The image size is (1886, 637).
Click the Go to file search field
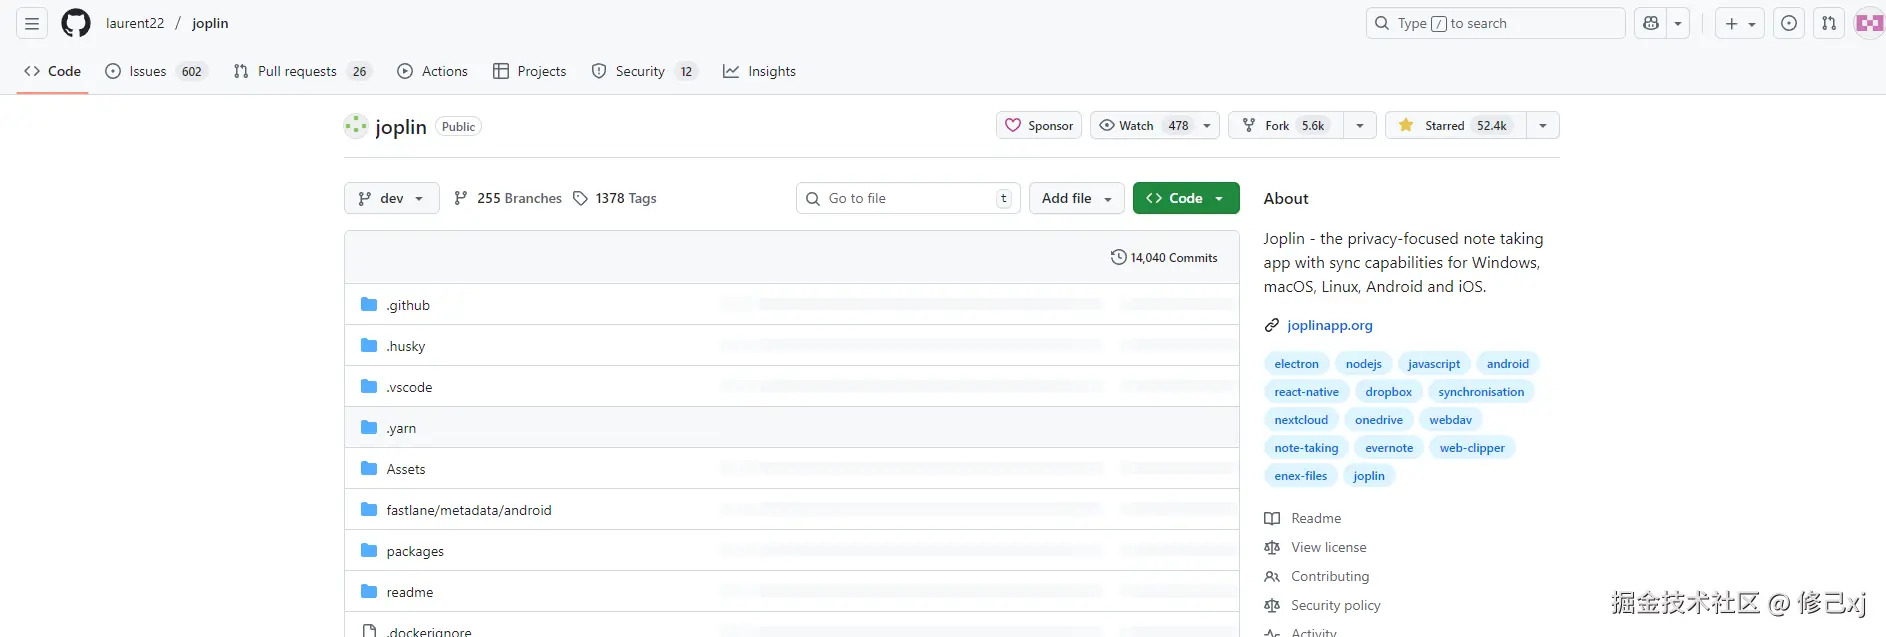[x=908, y=198]
